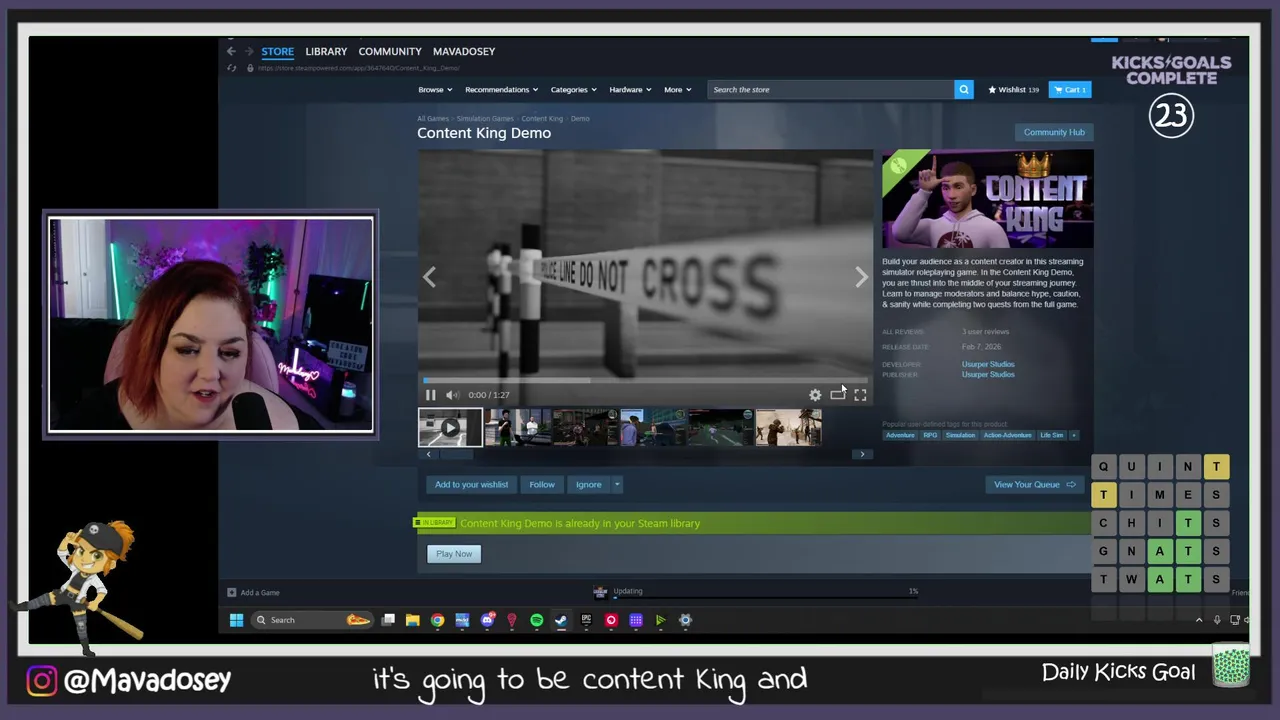Click the thumbnail strip scrollbar handle
Screen dimensions: 1280x720
(456, 454)
